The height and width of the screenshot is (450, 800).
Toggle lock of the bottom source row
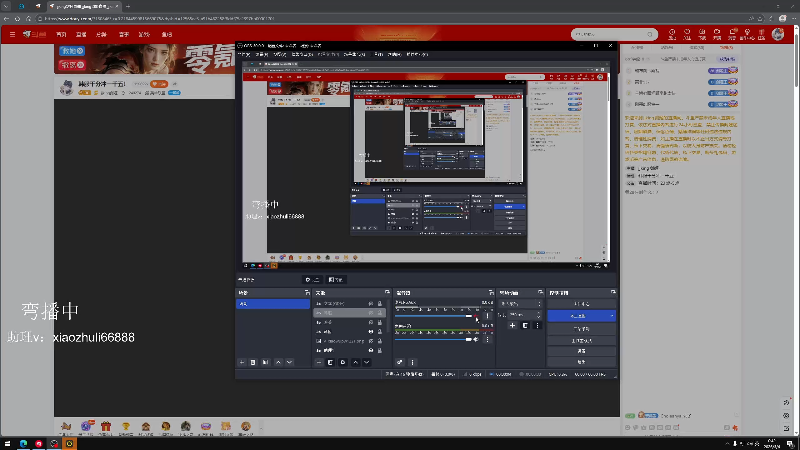pos(380,351)
